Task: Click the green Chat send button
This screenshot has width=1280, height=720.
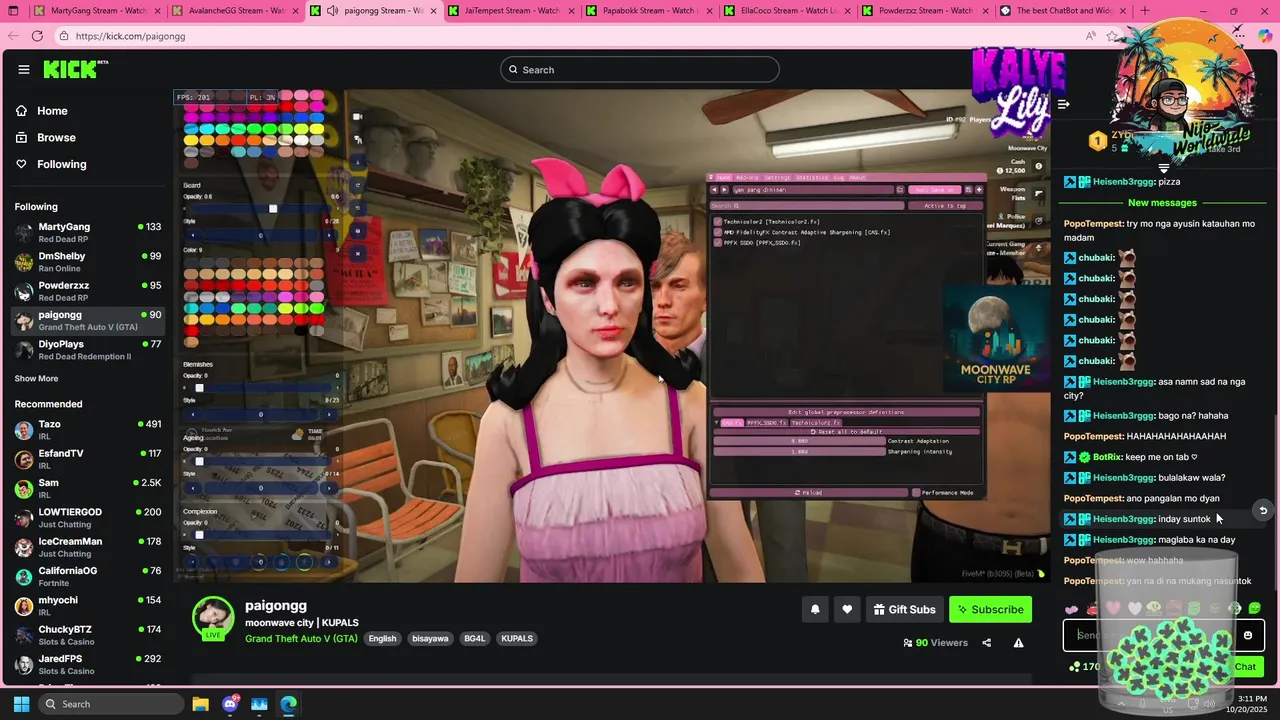Action: [1245, 666]
